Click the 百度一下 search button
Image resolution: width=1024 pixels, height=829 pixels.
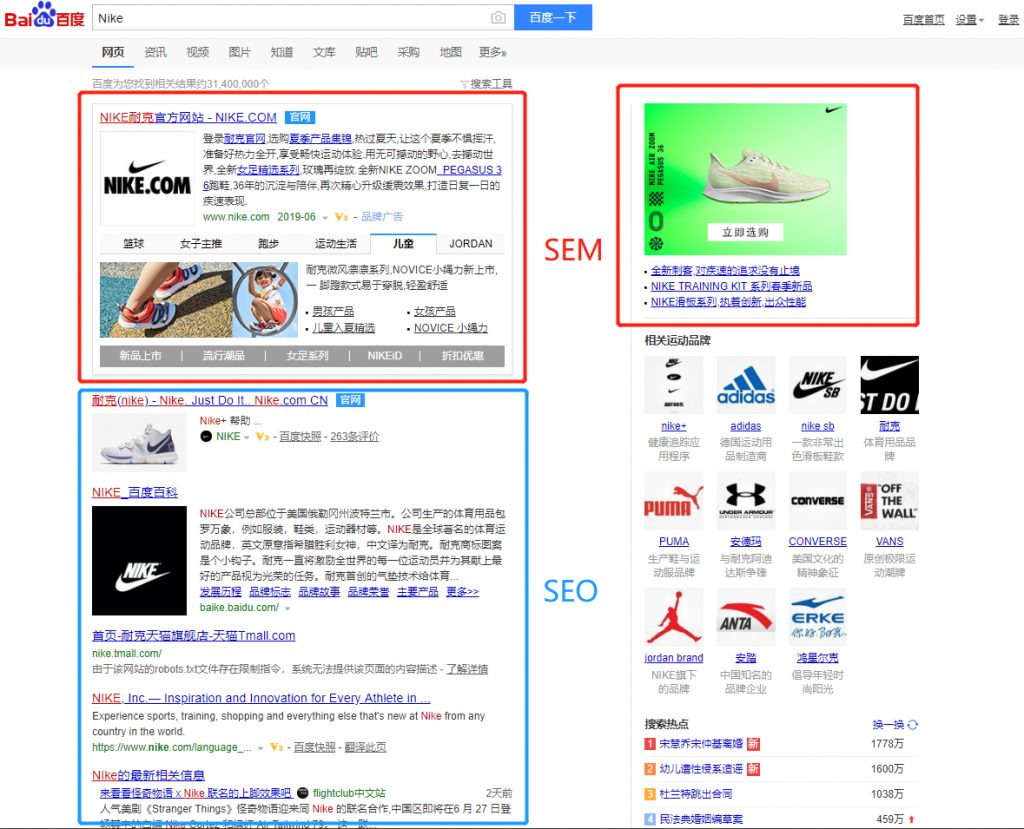pyautogui.click(x=554, y=17)
